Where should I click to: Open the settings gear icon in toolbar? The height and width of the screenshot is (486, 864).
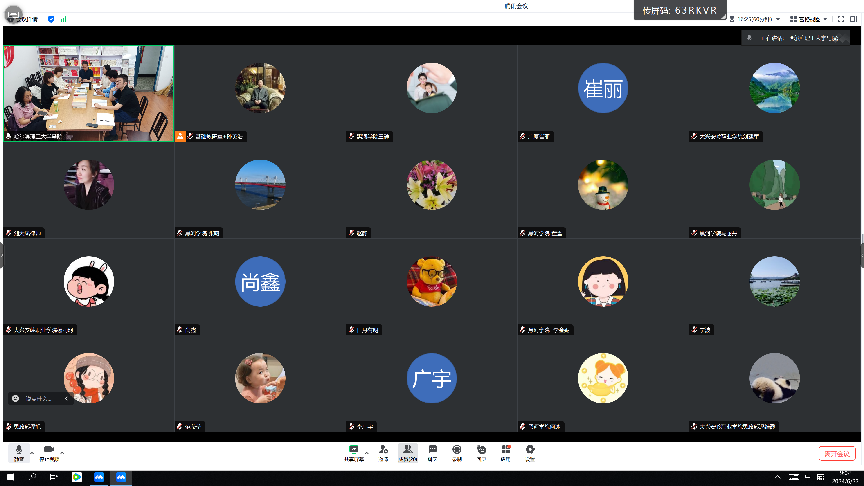tap(530, 451)
